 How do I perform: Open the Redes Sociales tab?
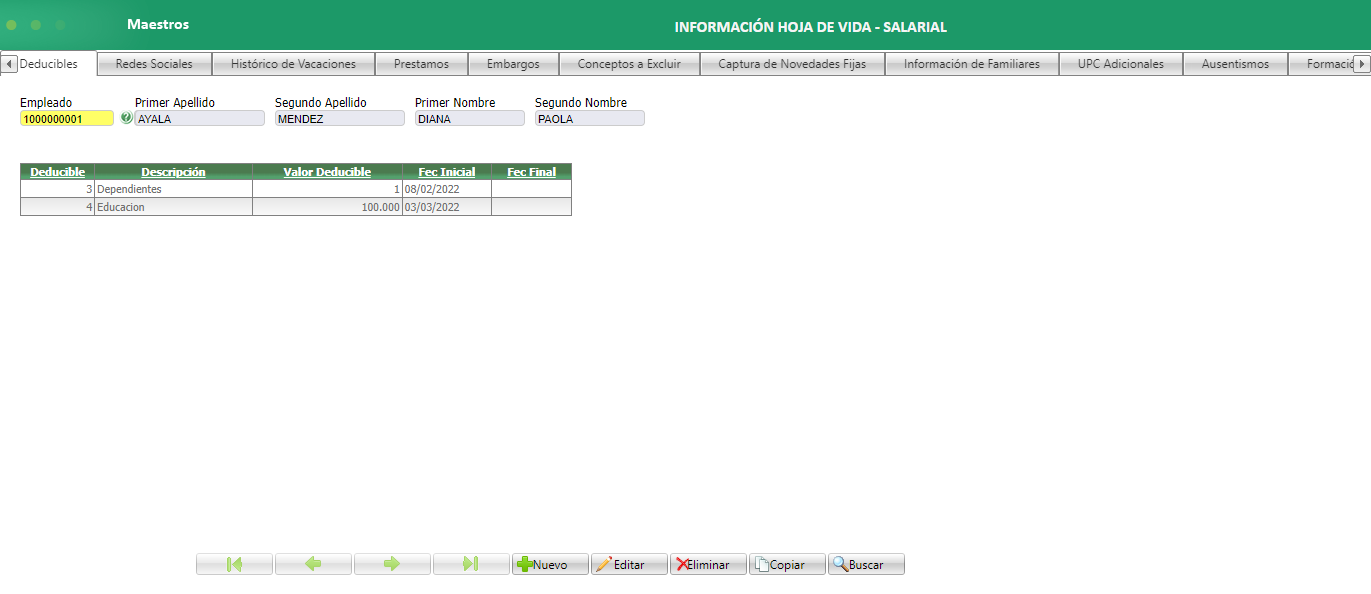(154, 64)
